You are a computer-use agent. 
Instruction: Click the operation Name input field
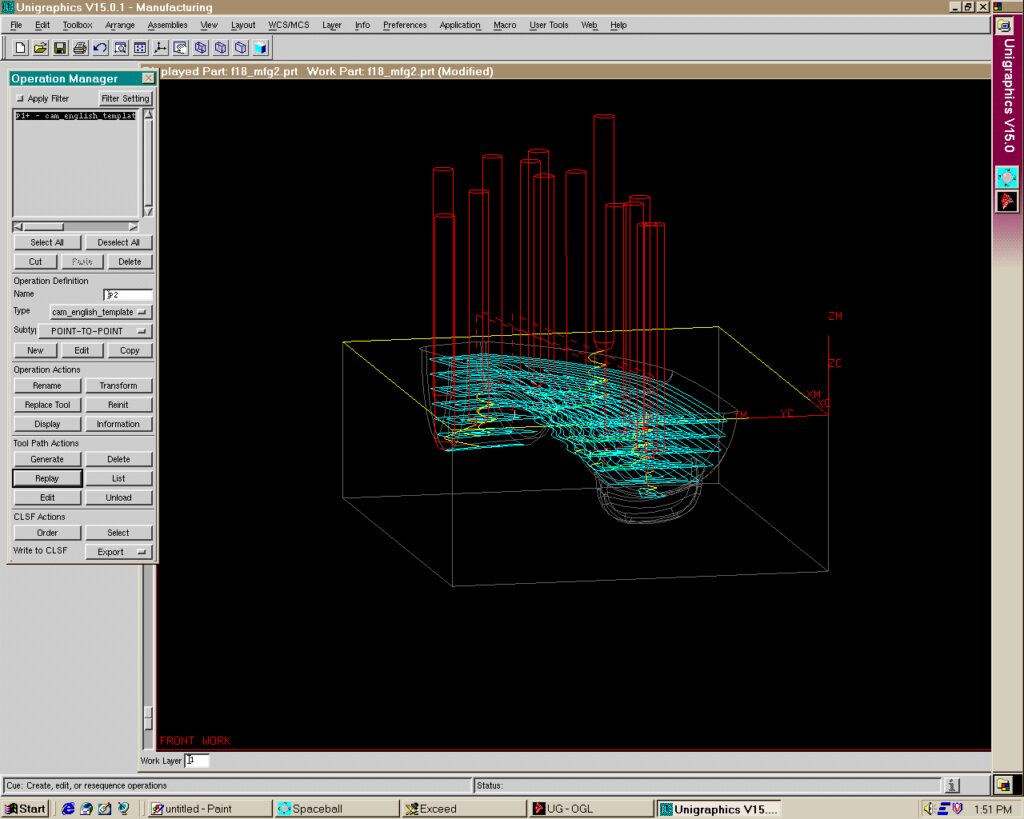pyautogui.click(x=128, y=295)
